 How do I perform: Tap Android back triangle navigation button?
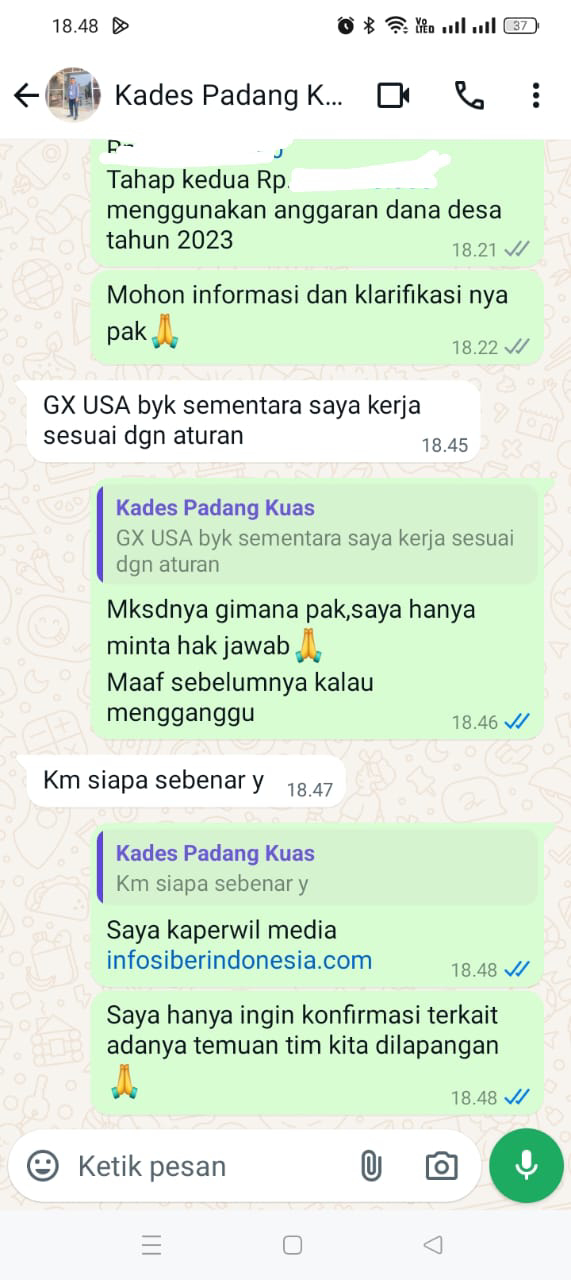432,1245
